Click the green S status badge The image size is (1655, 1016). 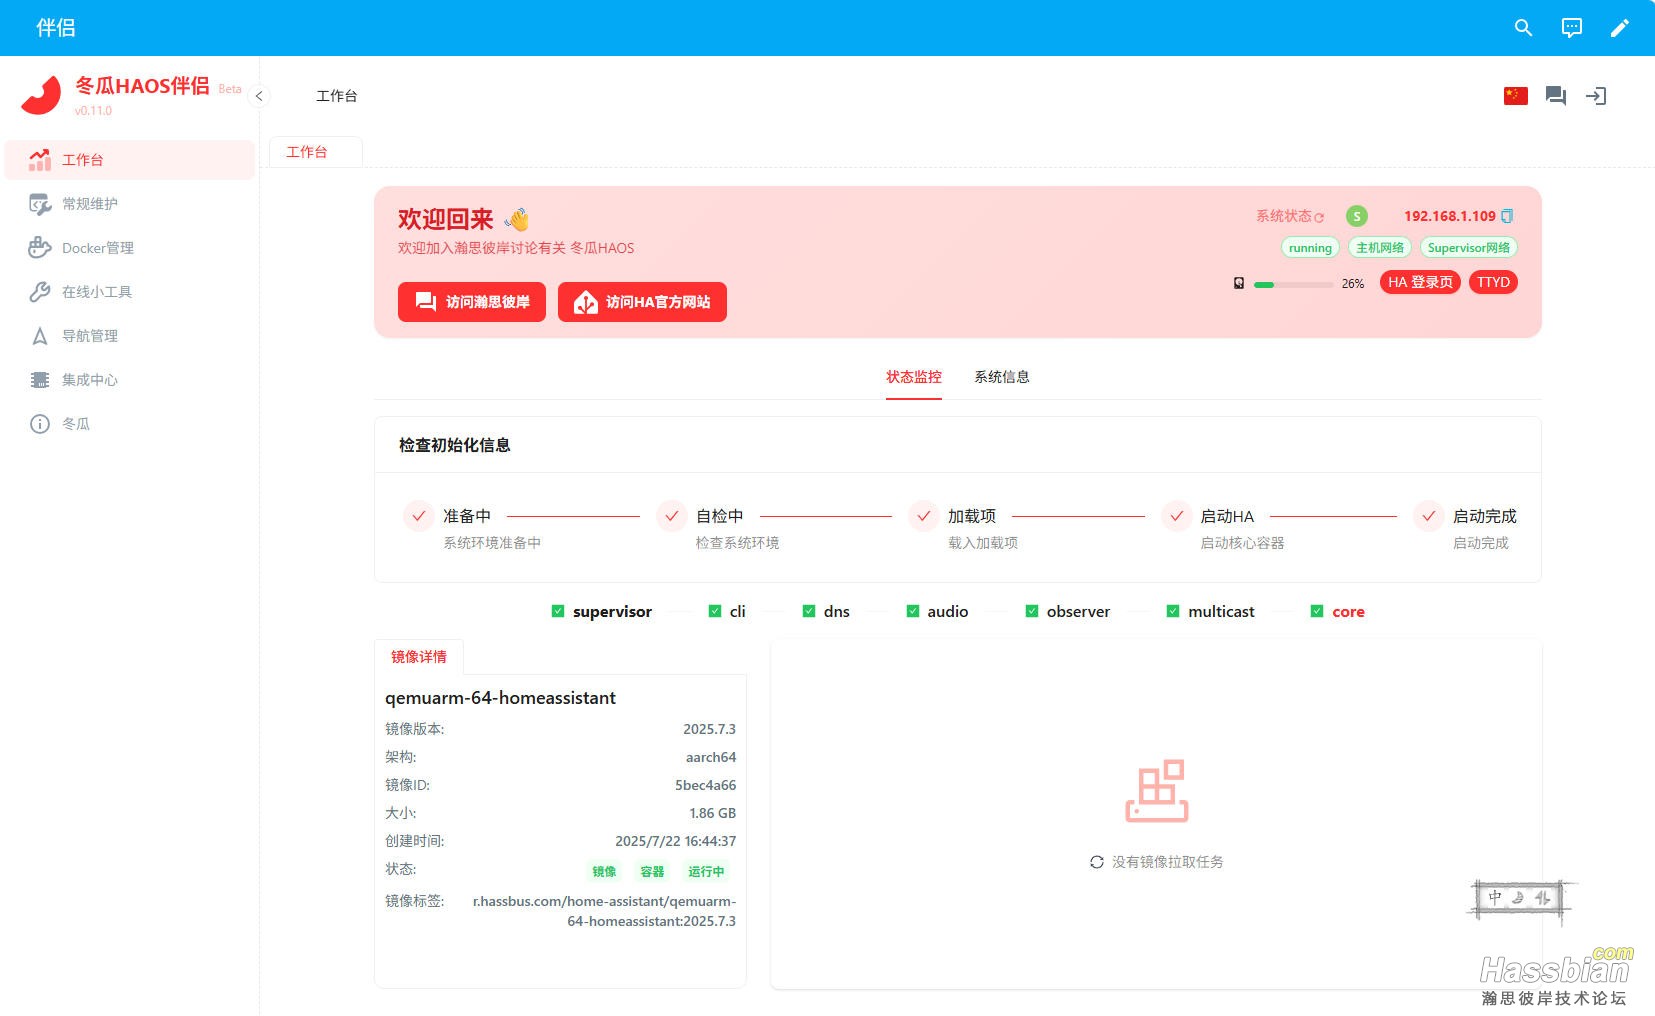pyautogui.click(x=1357, y=216)
